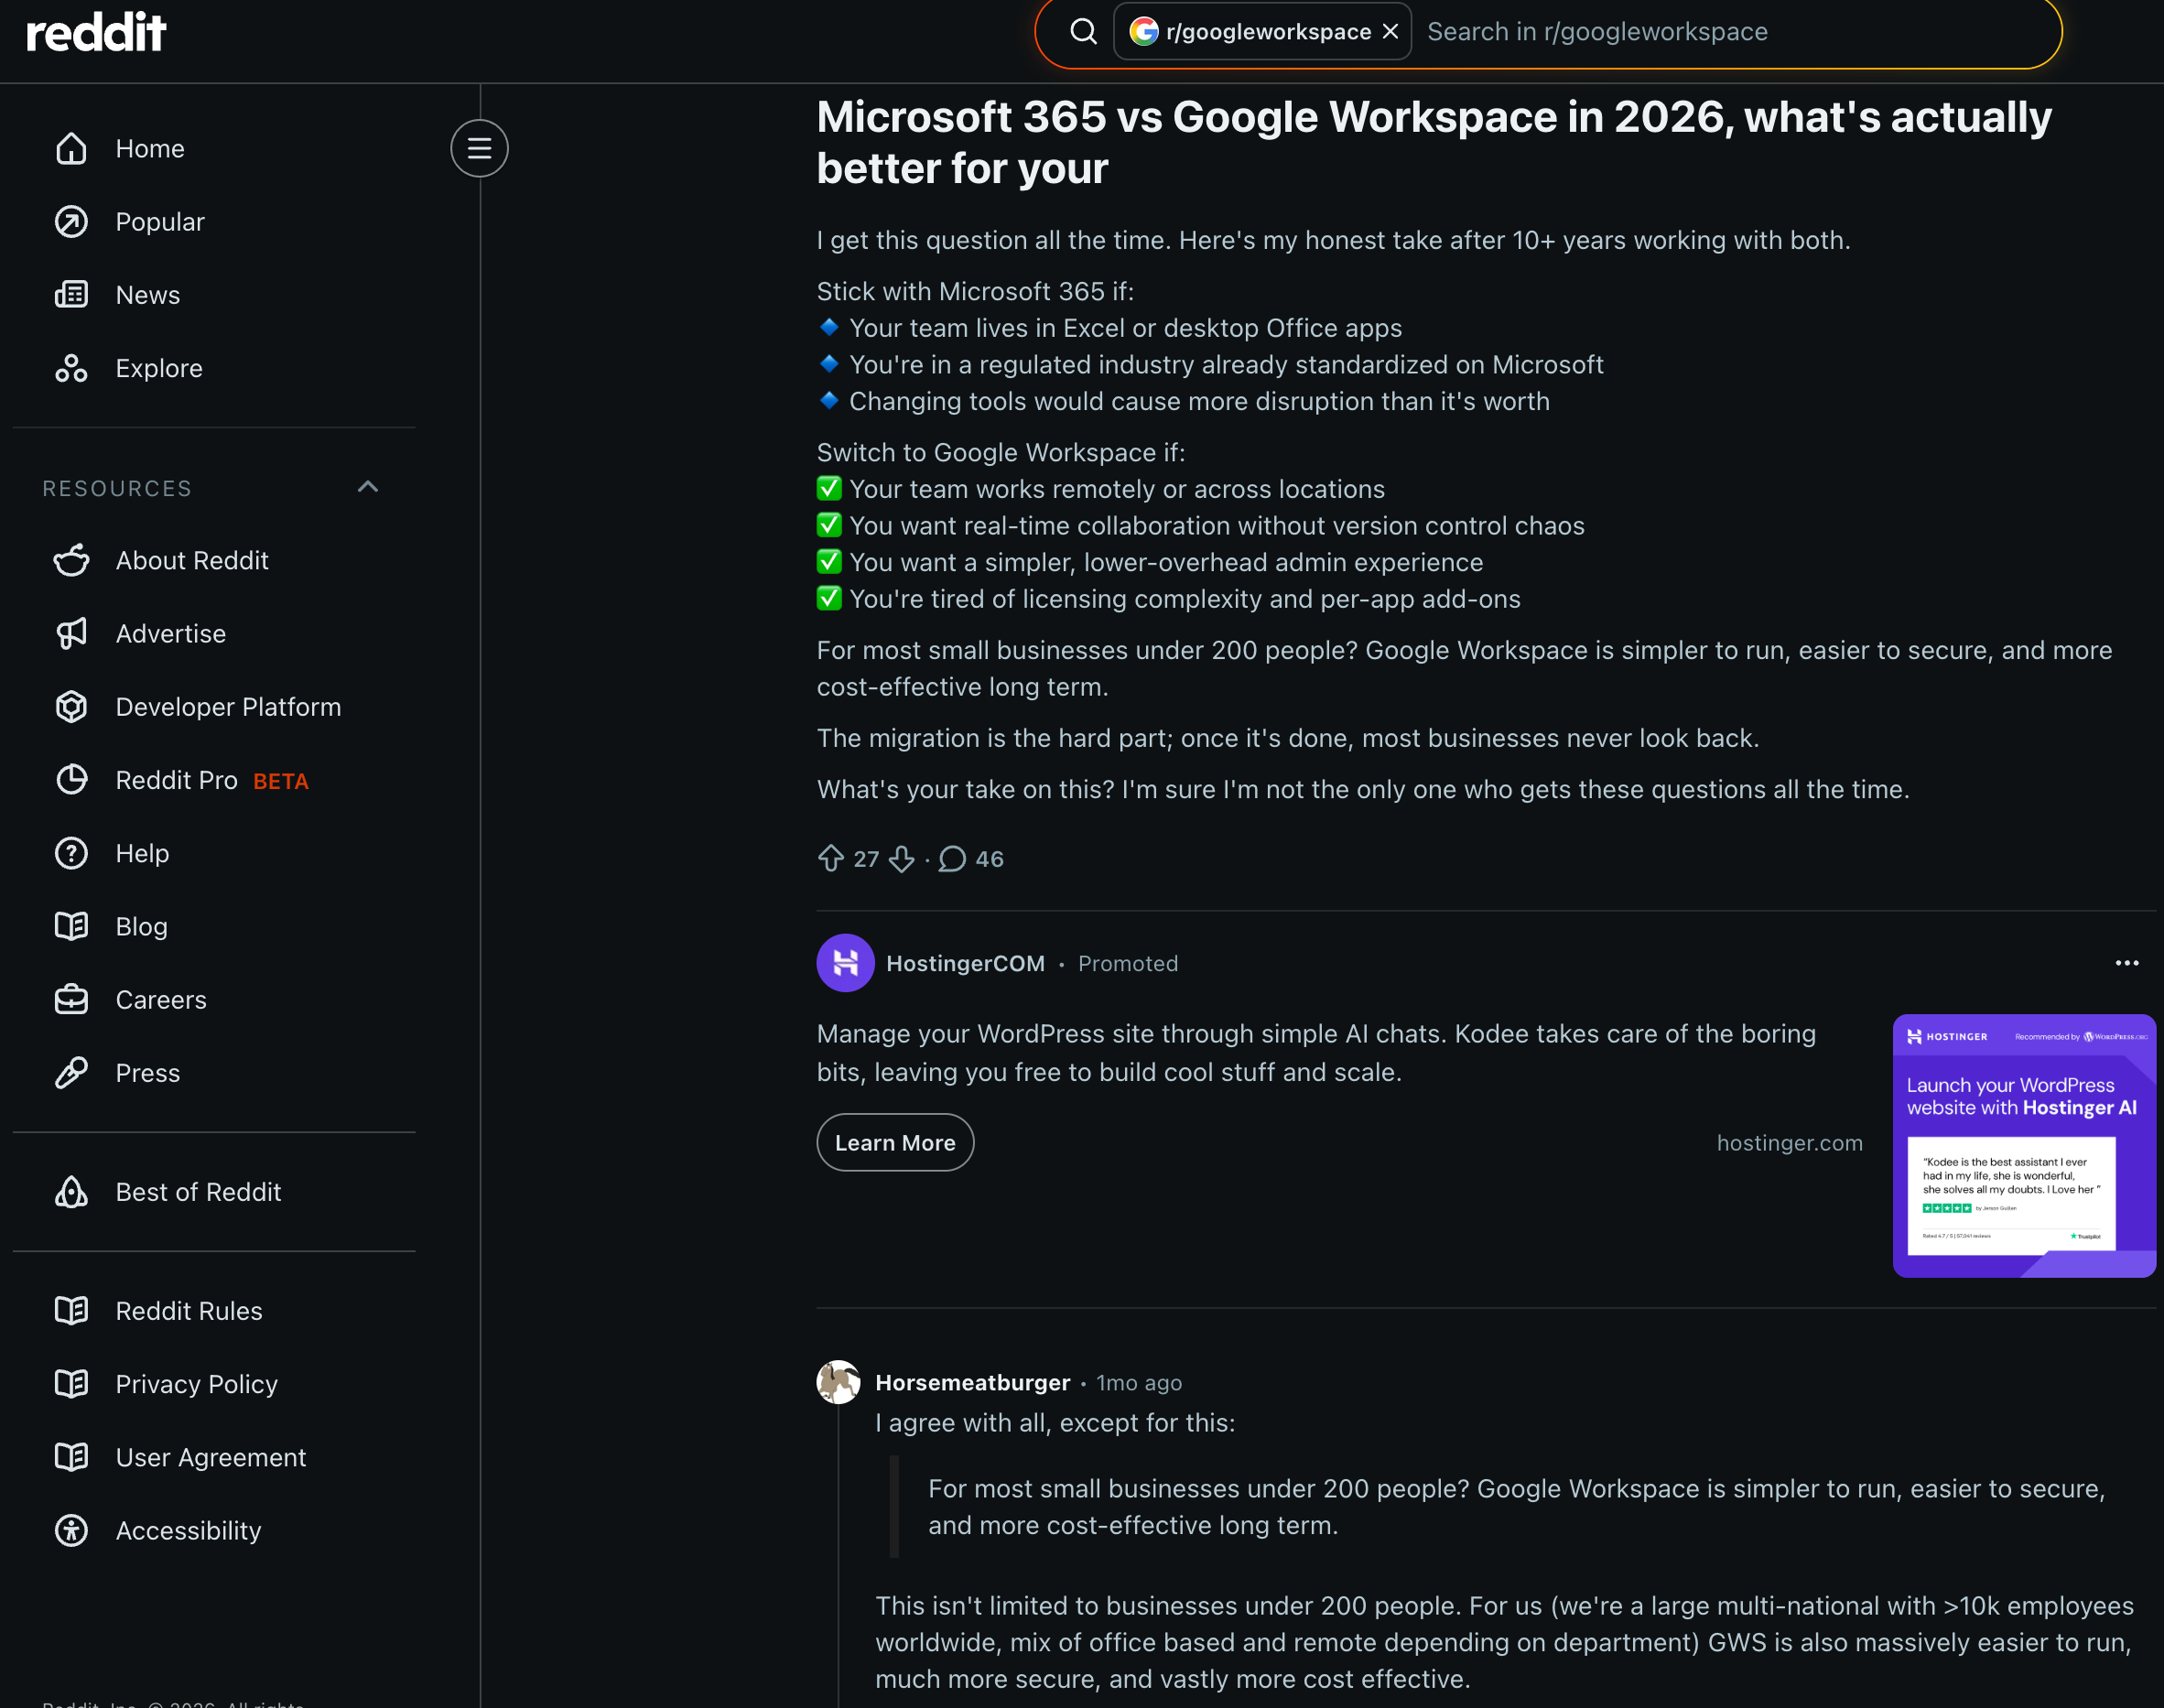Upvote the Microsoft 365 vs Workspace post
The image size is (2164, 1708).
coord(830,858)
